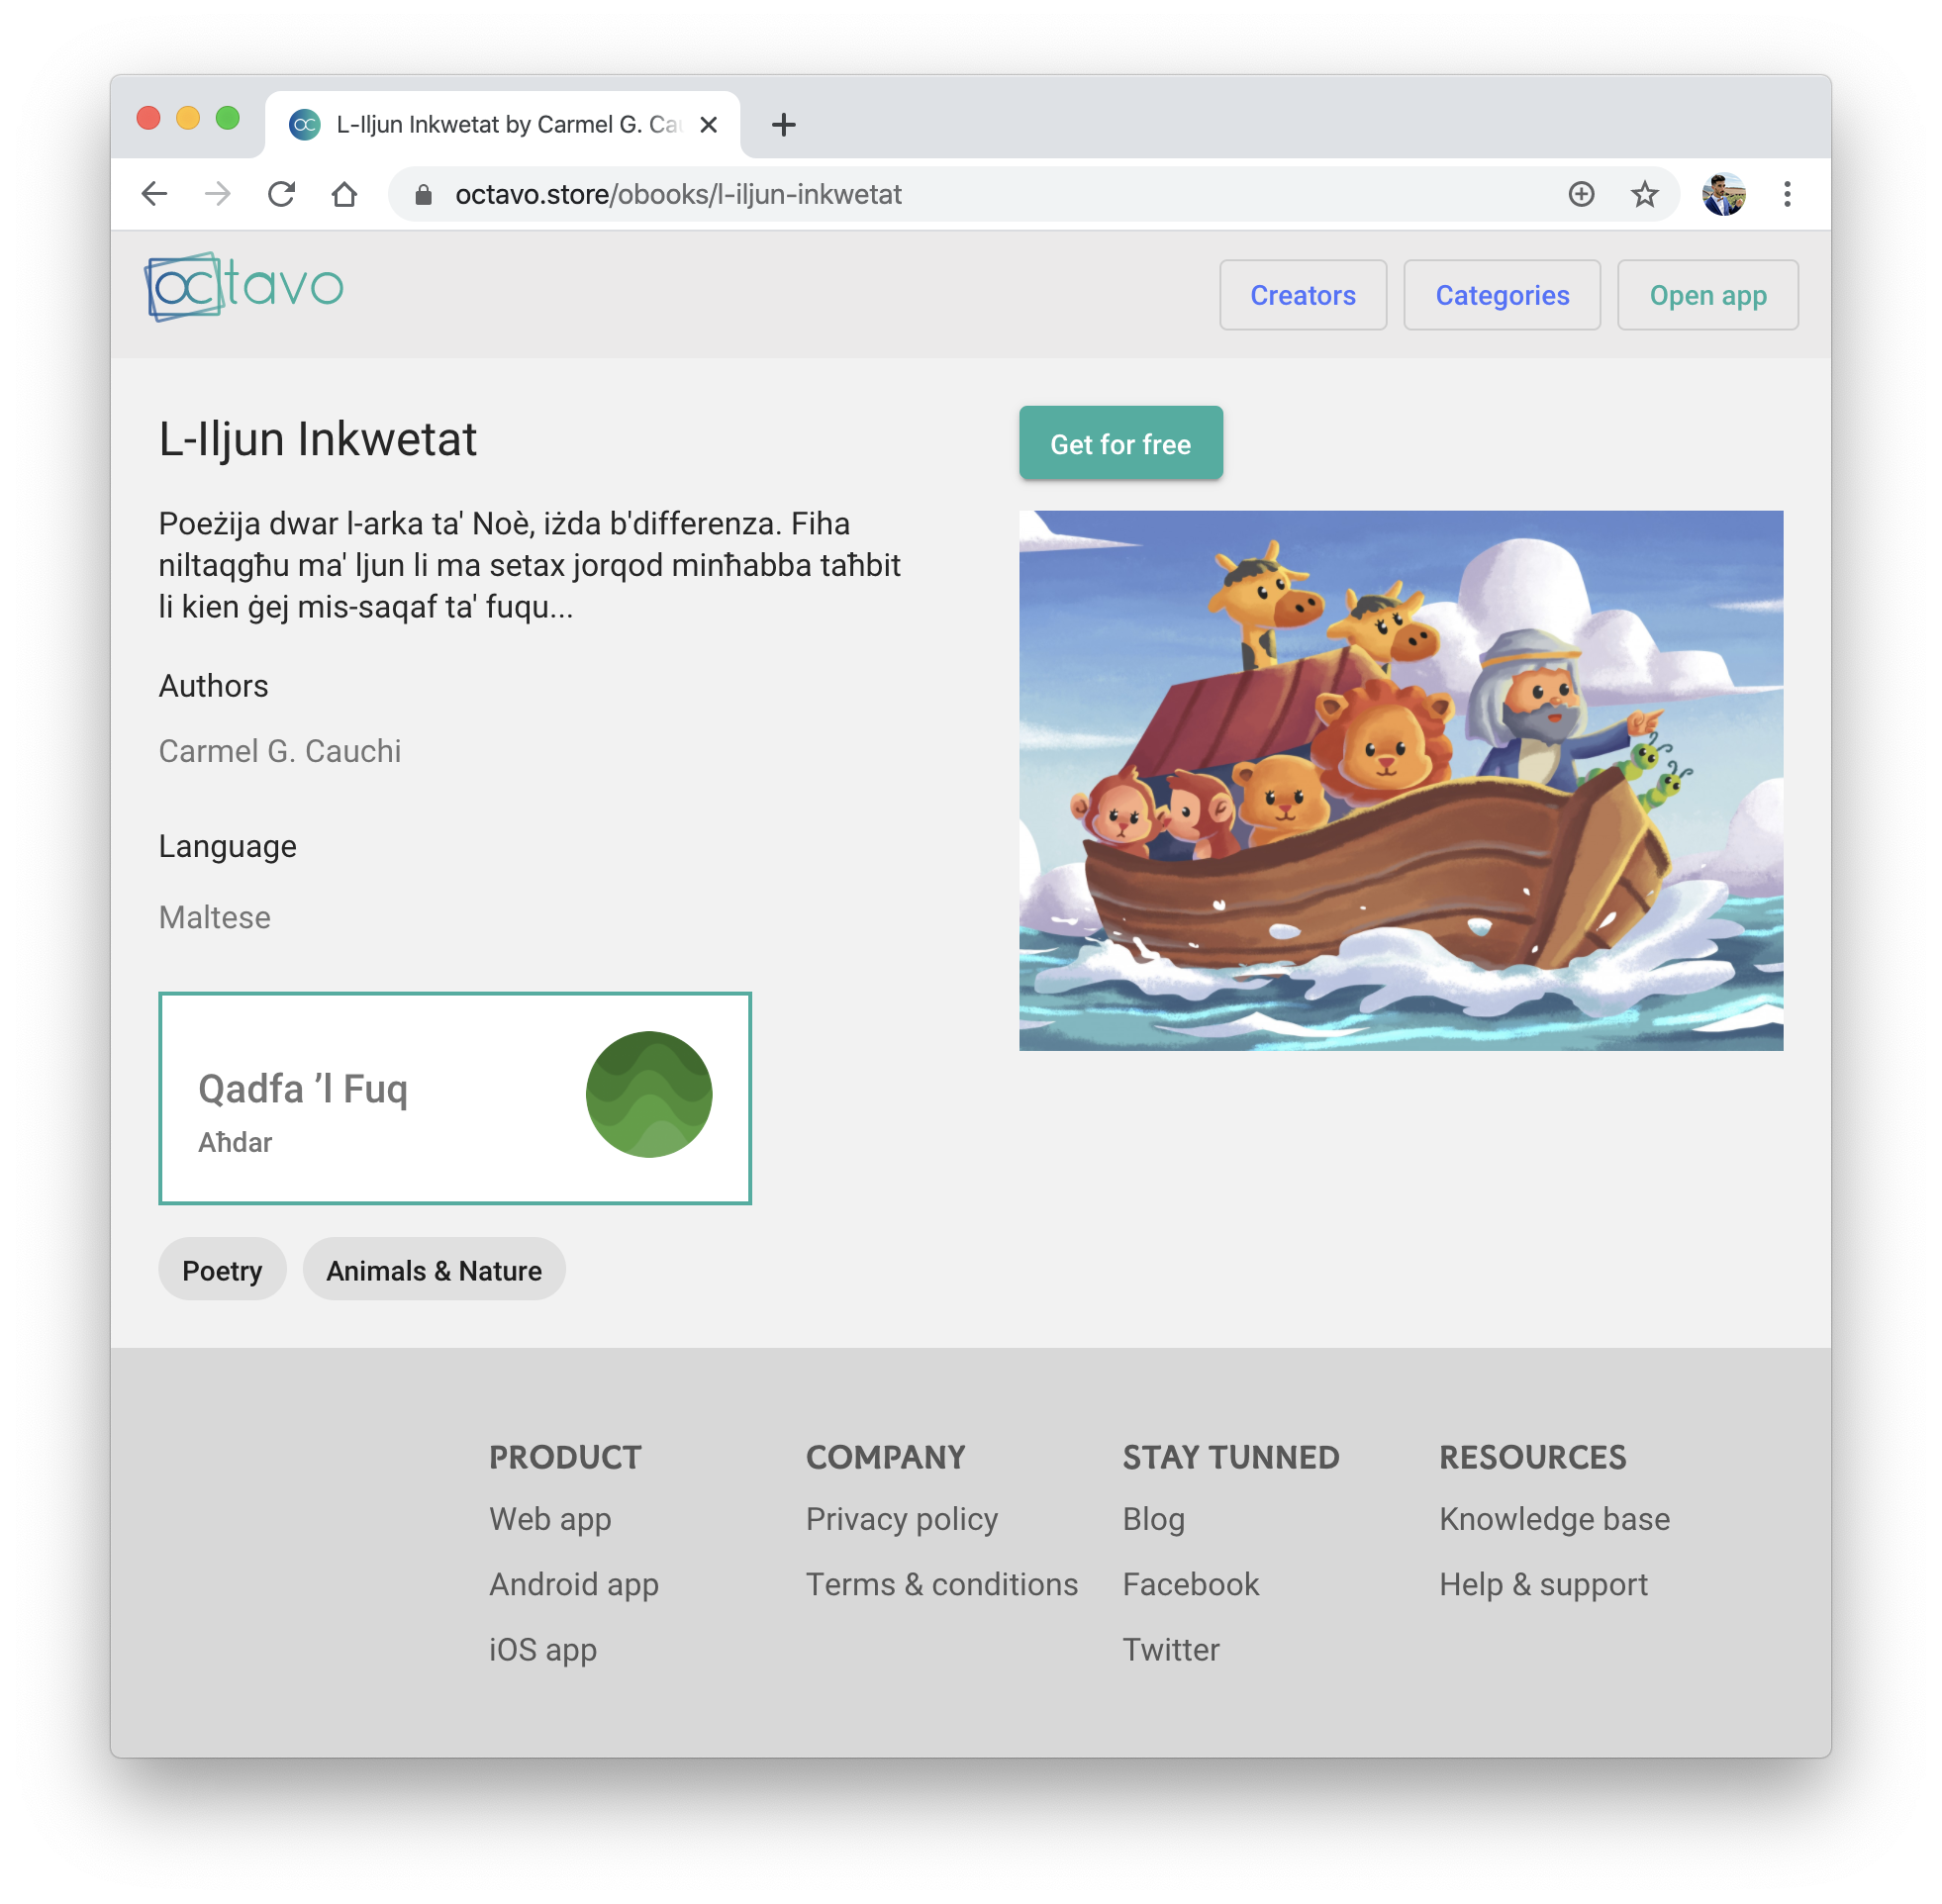Click the Open app button icon

[x=1708, y=293]
